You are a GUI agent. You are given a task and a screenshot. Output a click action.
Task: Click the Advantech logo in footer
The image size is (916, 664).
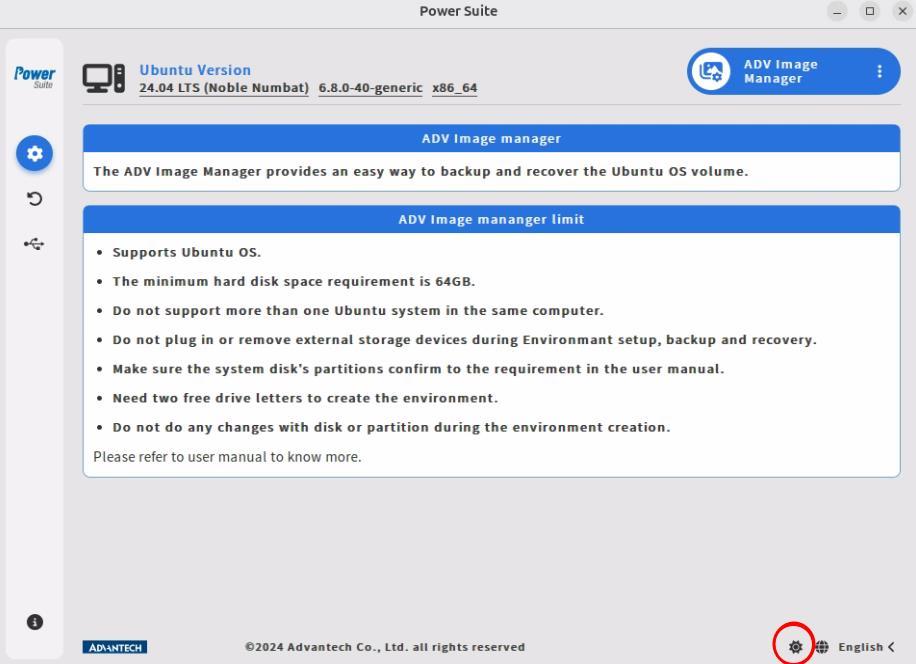click(x=114, y=647)
